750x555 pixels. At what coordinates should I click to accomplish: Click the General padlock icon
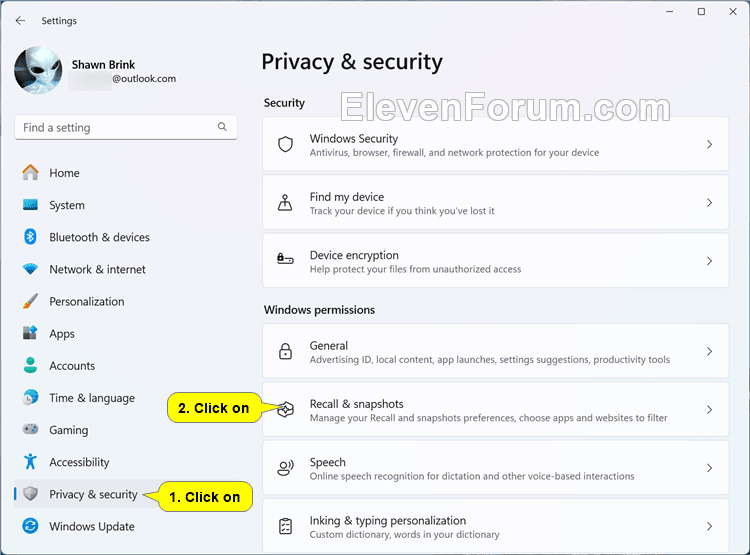(x=286, y=351)
